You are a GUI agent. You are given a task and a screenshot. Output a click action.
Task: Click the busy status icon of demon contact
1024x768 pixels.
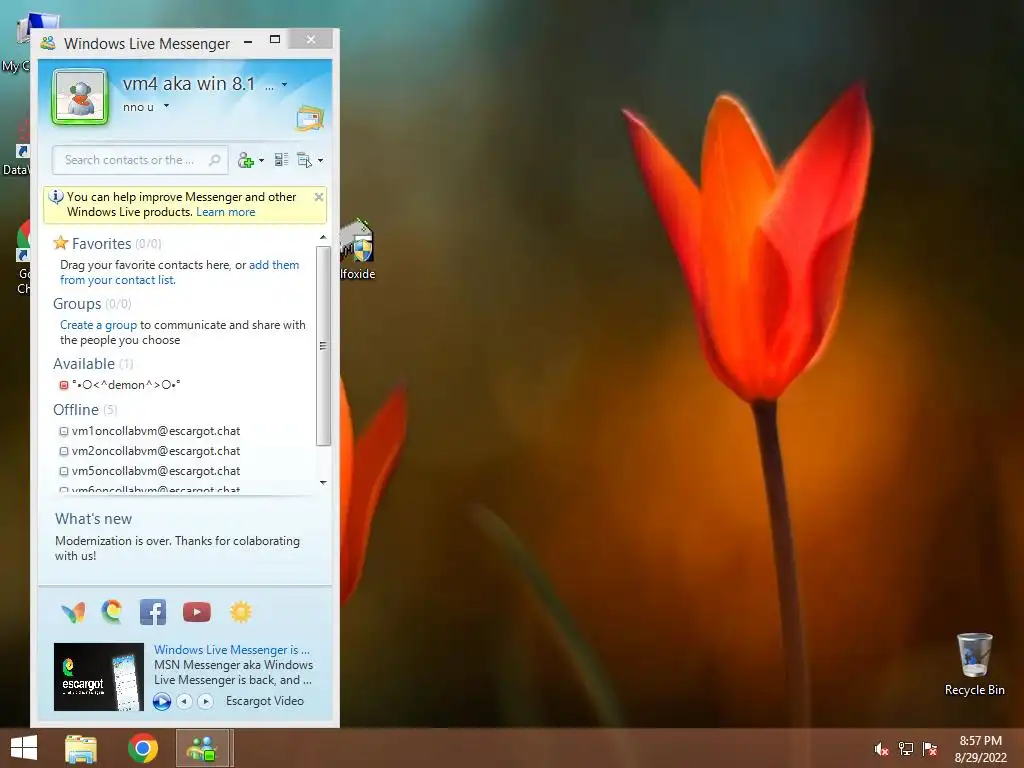pyautogui.click(x=64, y=385)
